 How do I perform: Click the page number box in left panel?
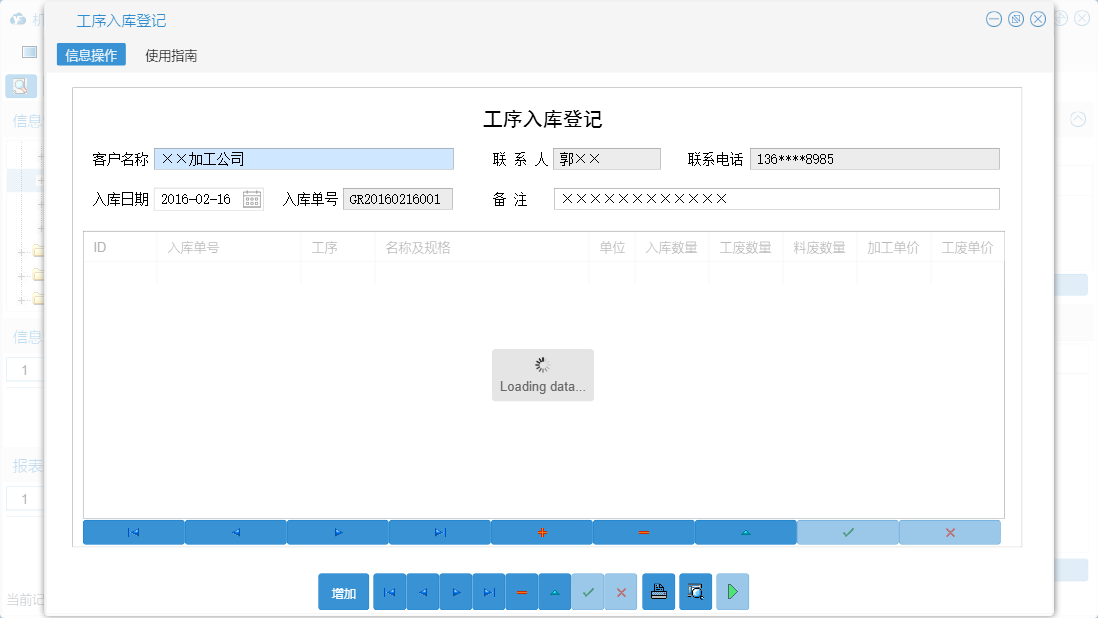tap(24, 369)
